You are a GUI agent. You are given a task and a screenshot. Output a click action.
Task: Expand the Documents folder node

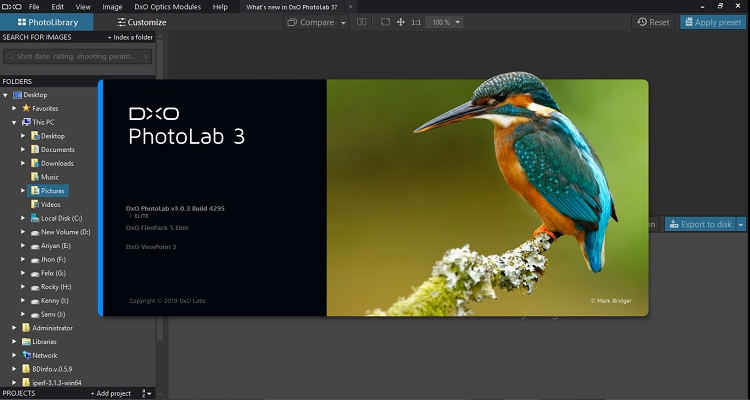[23, 150]
